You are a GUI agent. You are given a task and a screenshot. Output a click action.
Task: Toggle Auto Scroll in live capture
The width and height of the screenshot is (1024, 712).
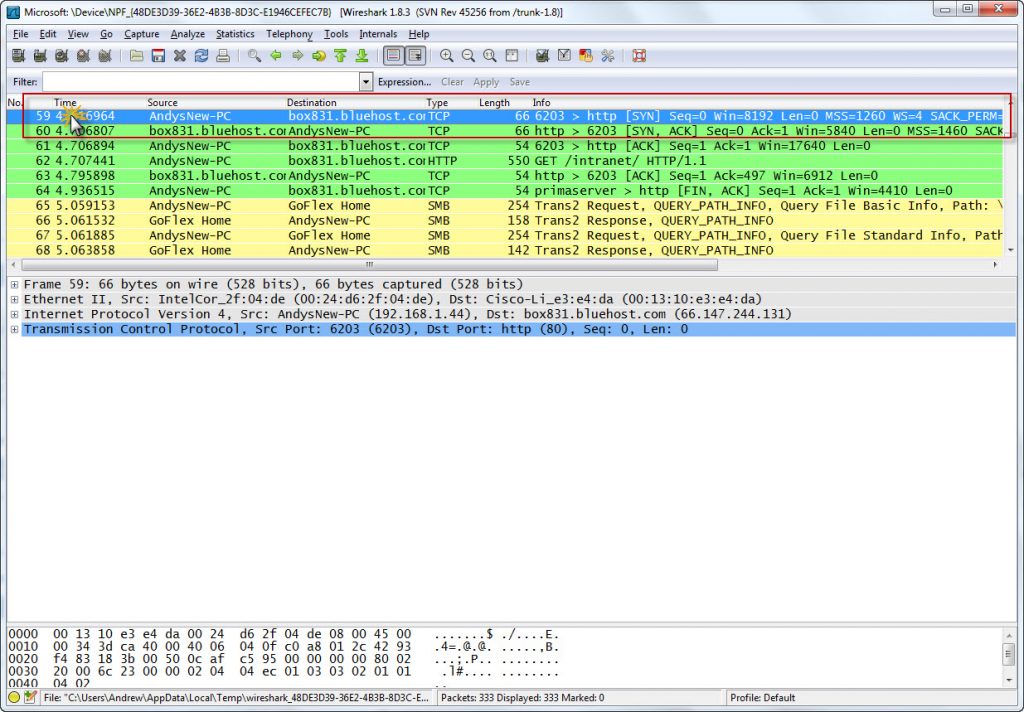pyautogui.click(x=415, y=56)
